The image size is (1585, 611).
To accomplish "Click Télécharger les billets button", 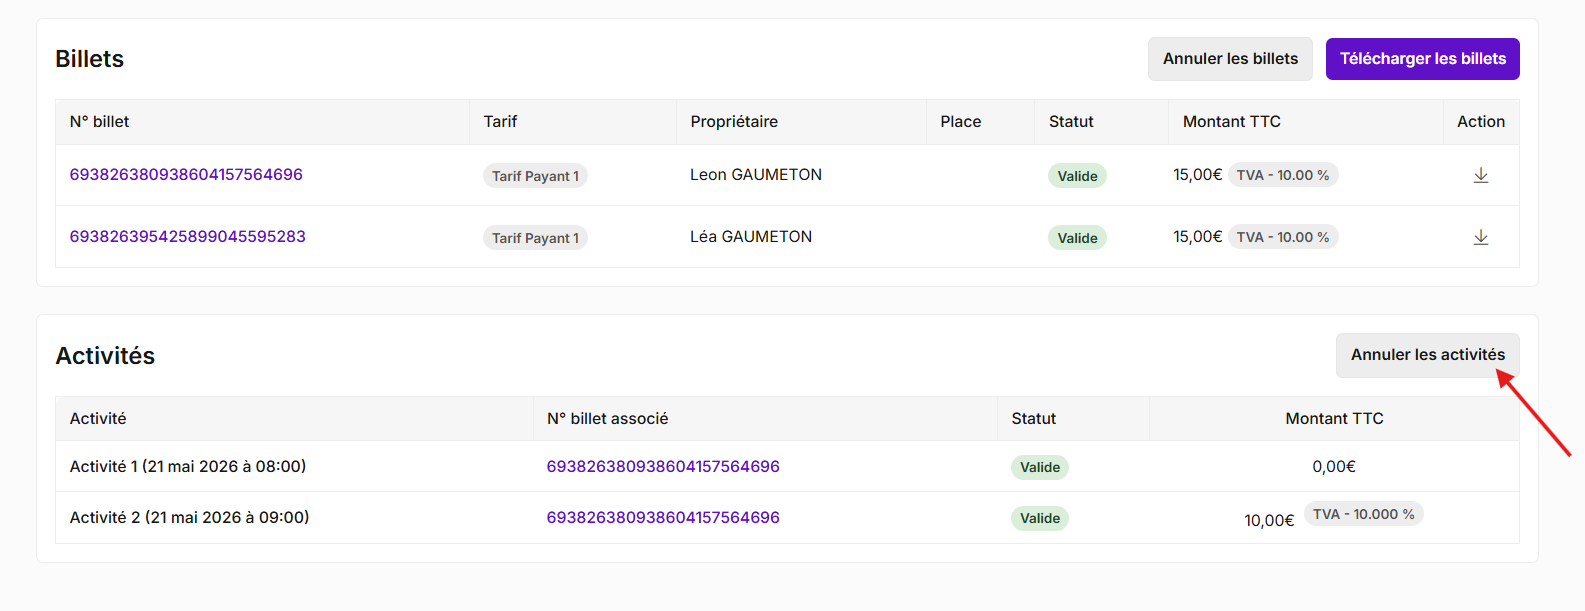I will (1422, 59).
